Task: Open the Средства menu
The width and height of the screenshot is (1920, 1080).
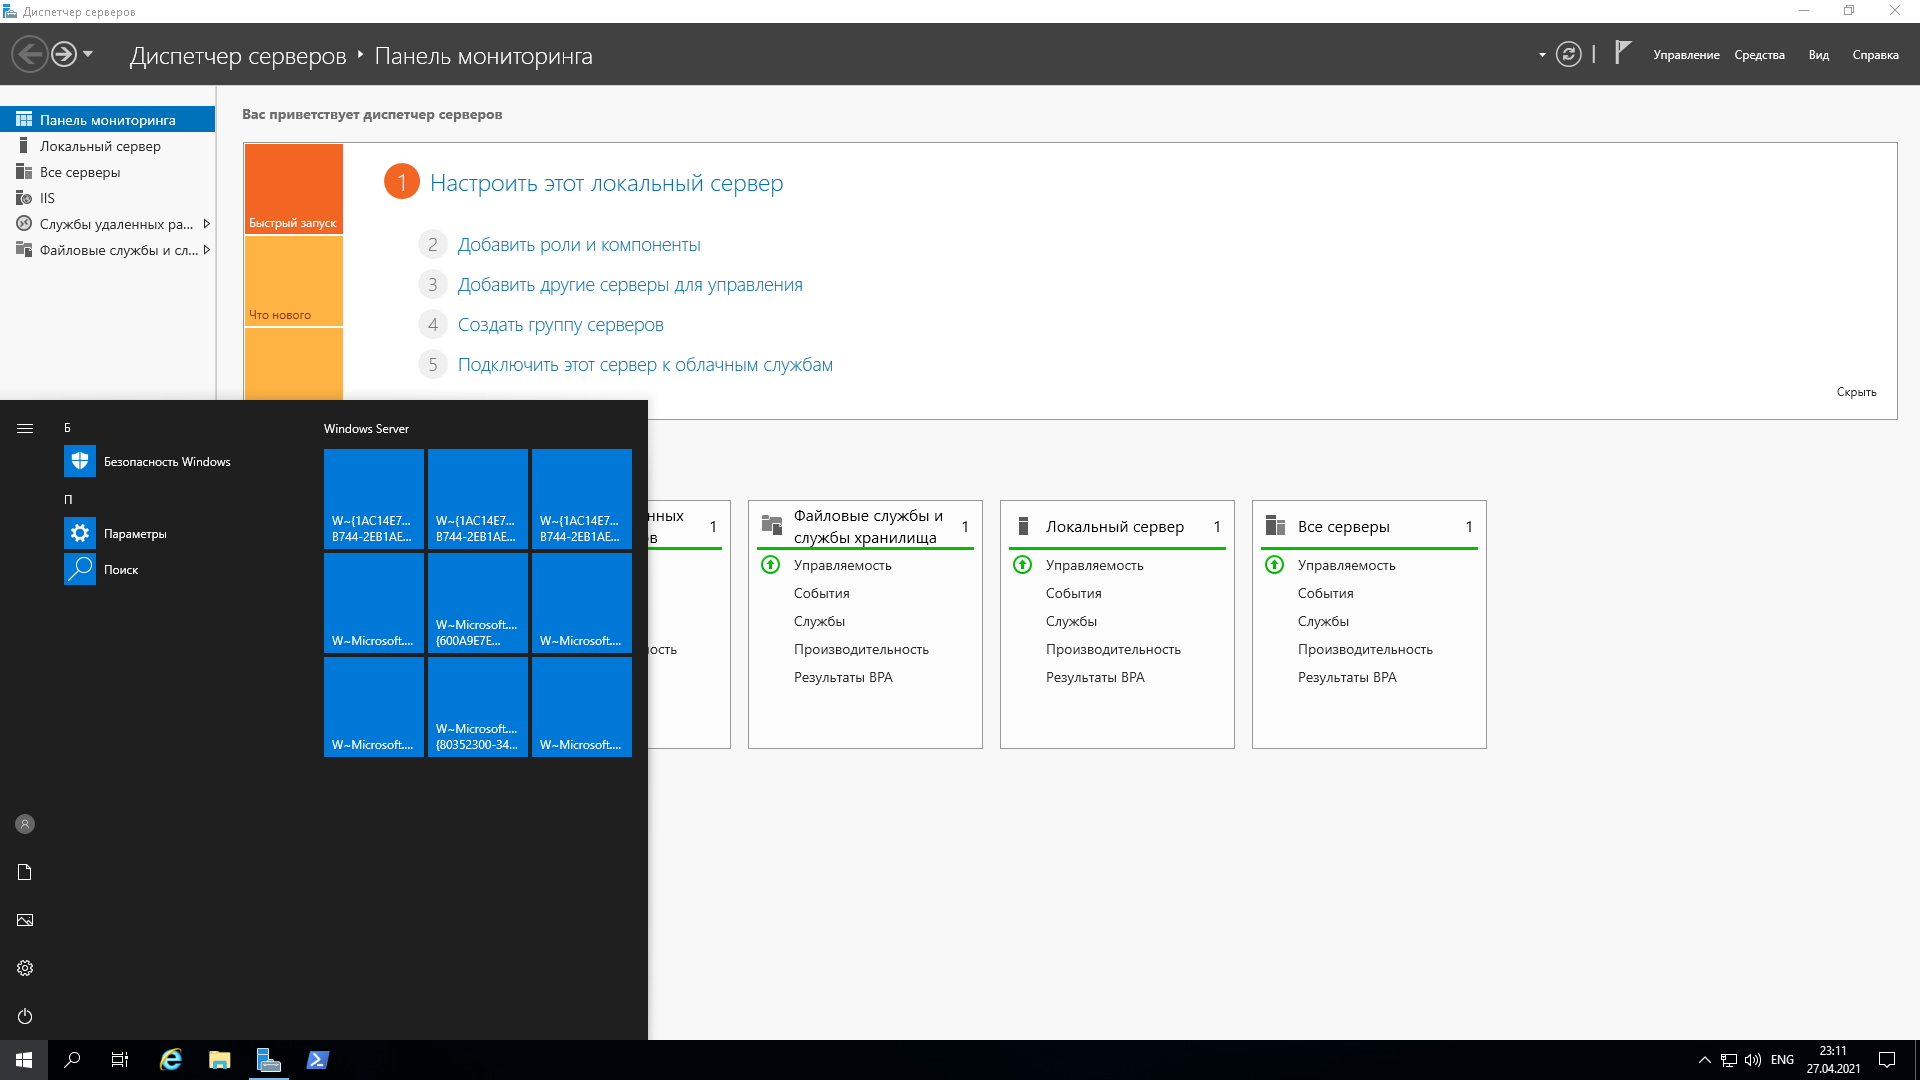Action: pyautogui.click(x=1759, y=55)
